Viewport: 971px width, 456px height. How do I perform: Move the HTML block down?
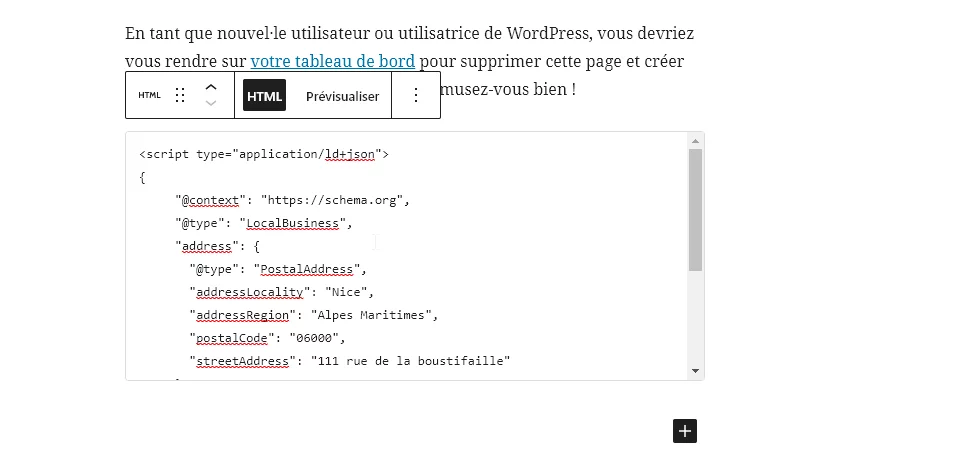point(211,104)
